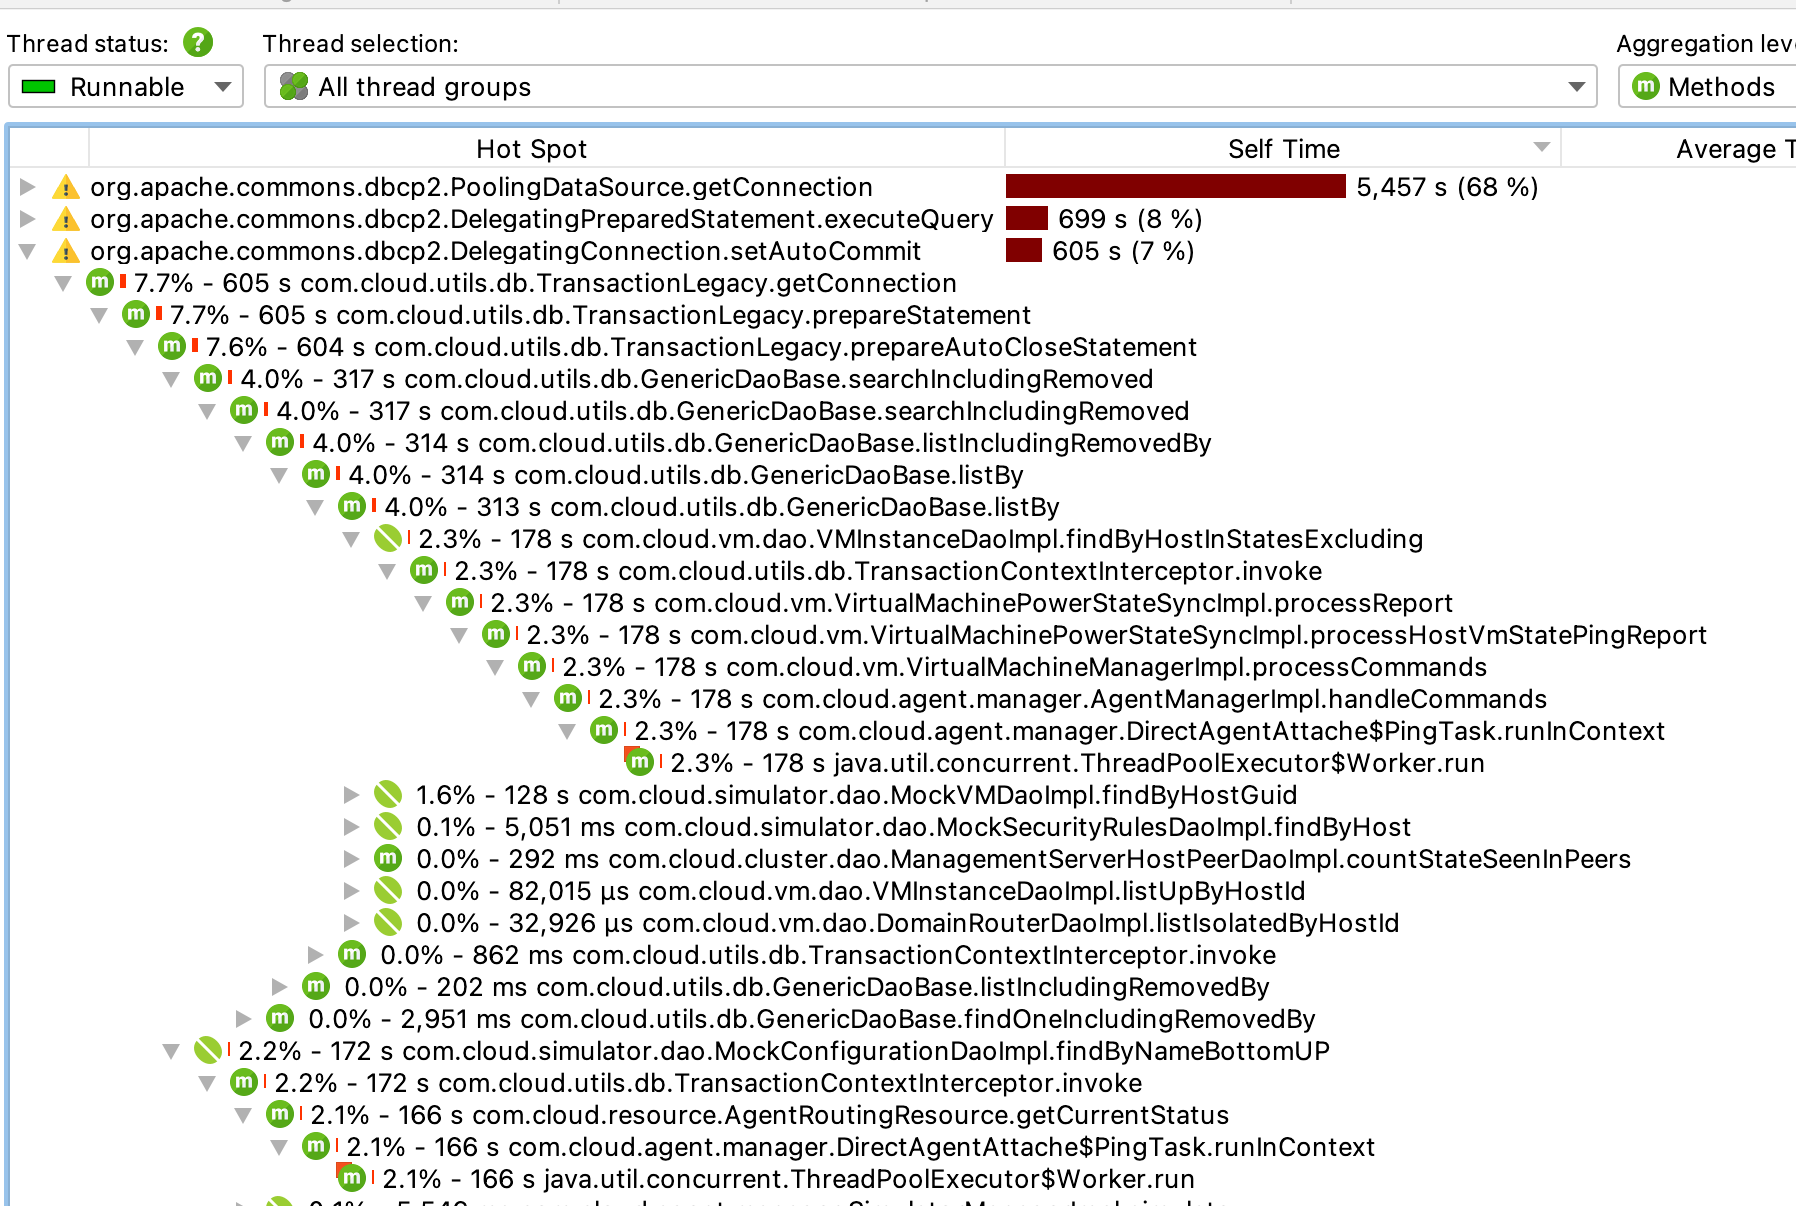Click the Hot Spot column header
The height and width of the screenshot is (1206, 1796).
point(531,149)
